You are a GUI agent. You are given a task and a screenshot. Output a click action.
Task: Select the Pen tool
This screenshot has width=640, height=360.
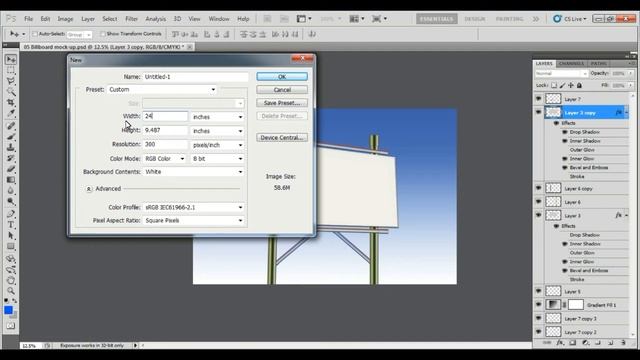click(x=11, y=214)
